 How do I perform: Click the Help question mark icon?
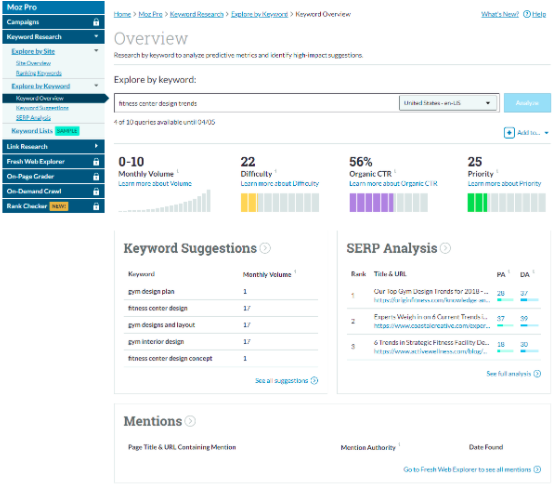pyautogui.click(x=527, y=14)
